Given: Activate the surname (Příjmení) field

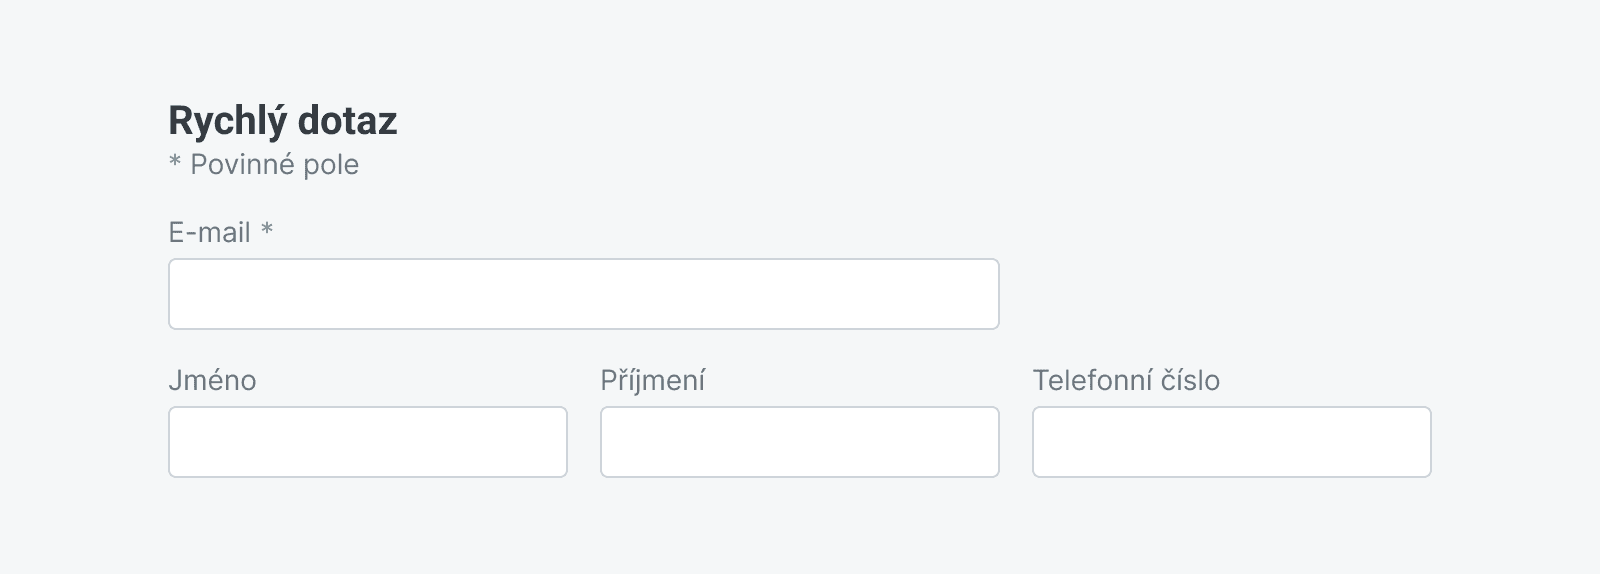Looking at the screenshot, I should [799, 442].
